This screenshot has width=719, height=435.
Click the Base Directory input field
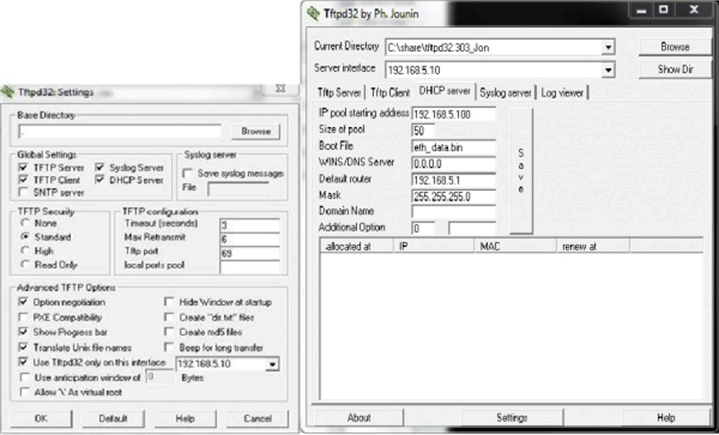coord(119,131)
